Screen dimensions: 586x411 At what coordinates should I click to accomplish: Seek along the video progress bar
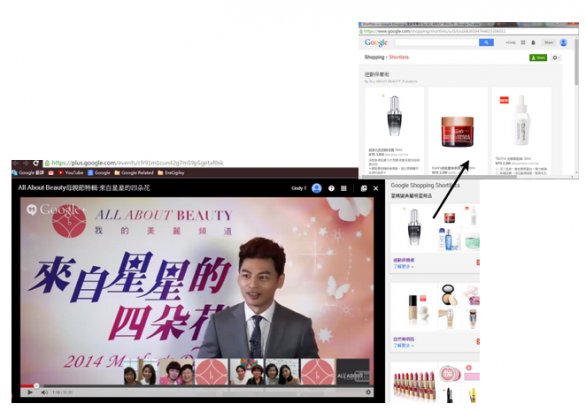pyautogui.click(x=197, y=386)
